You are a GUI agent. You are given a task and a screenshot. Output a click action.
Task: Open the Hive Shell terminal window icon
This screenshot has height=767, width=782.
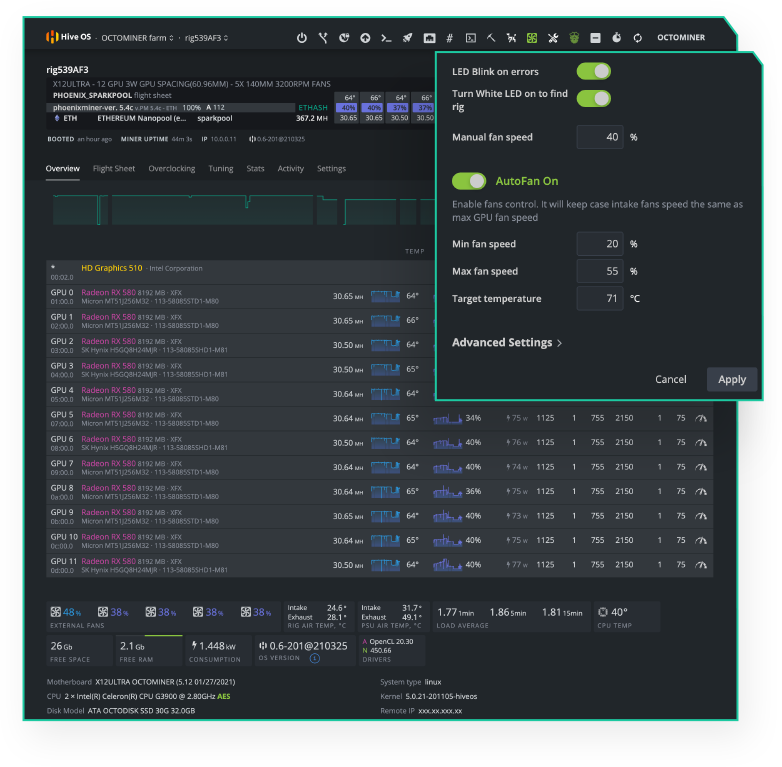pyautogui.click(x=470, y=38)
